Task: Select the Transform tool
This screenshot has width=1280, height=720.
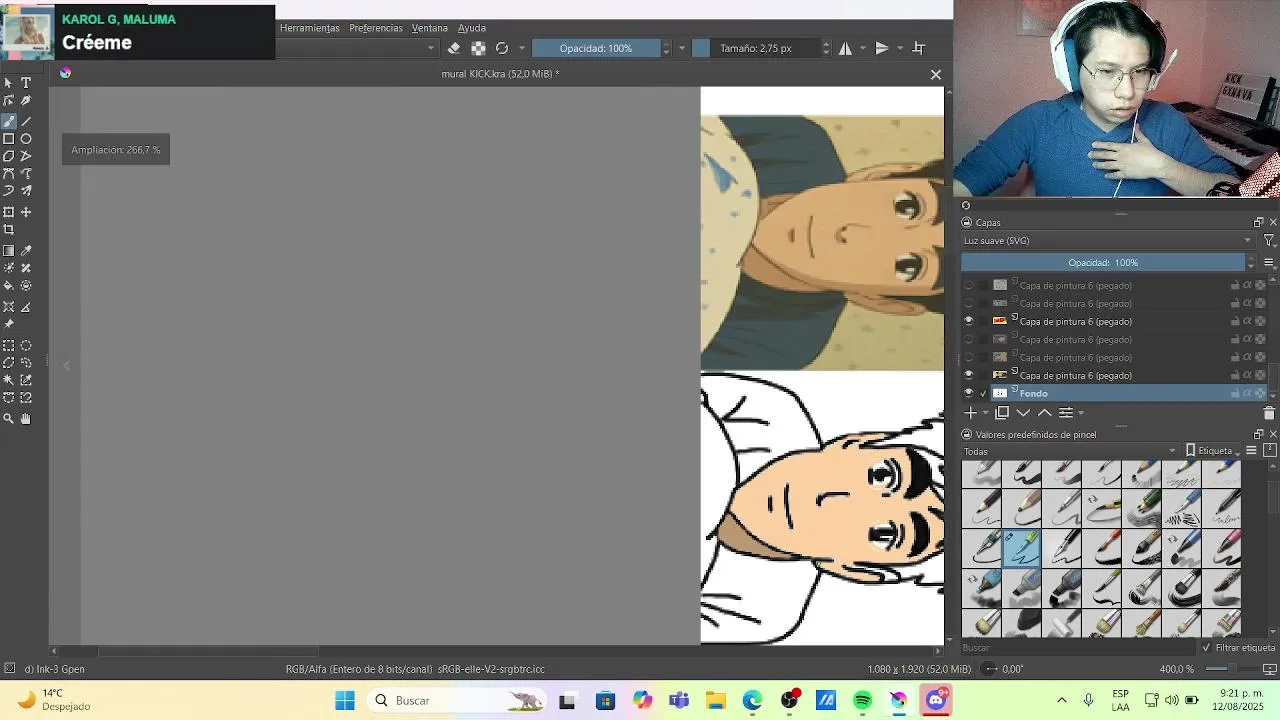Action: pos(9,212)
